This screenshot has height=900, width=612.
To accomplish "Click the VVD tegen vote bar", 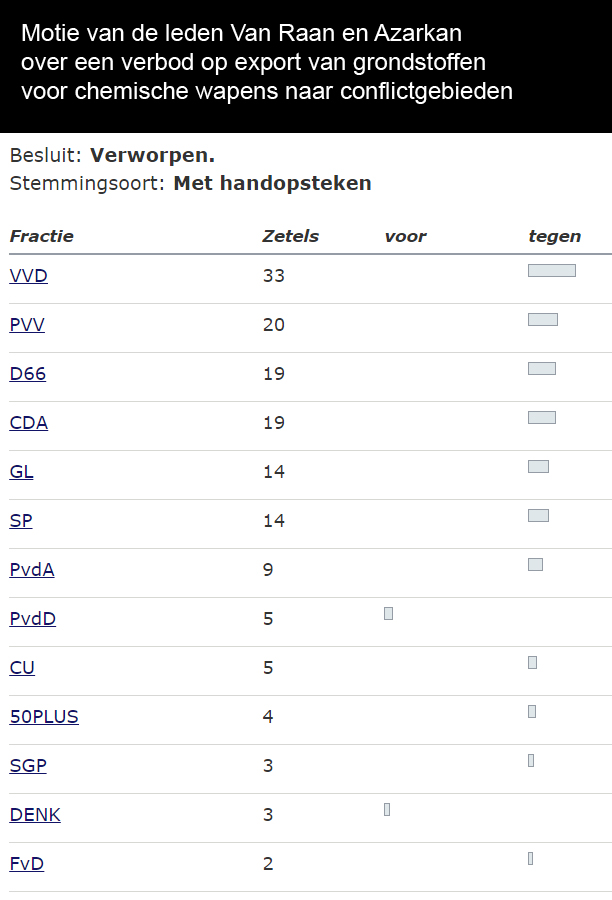I will tap(552, 270).
